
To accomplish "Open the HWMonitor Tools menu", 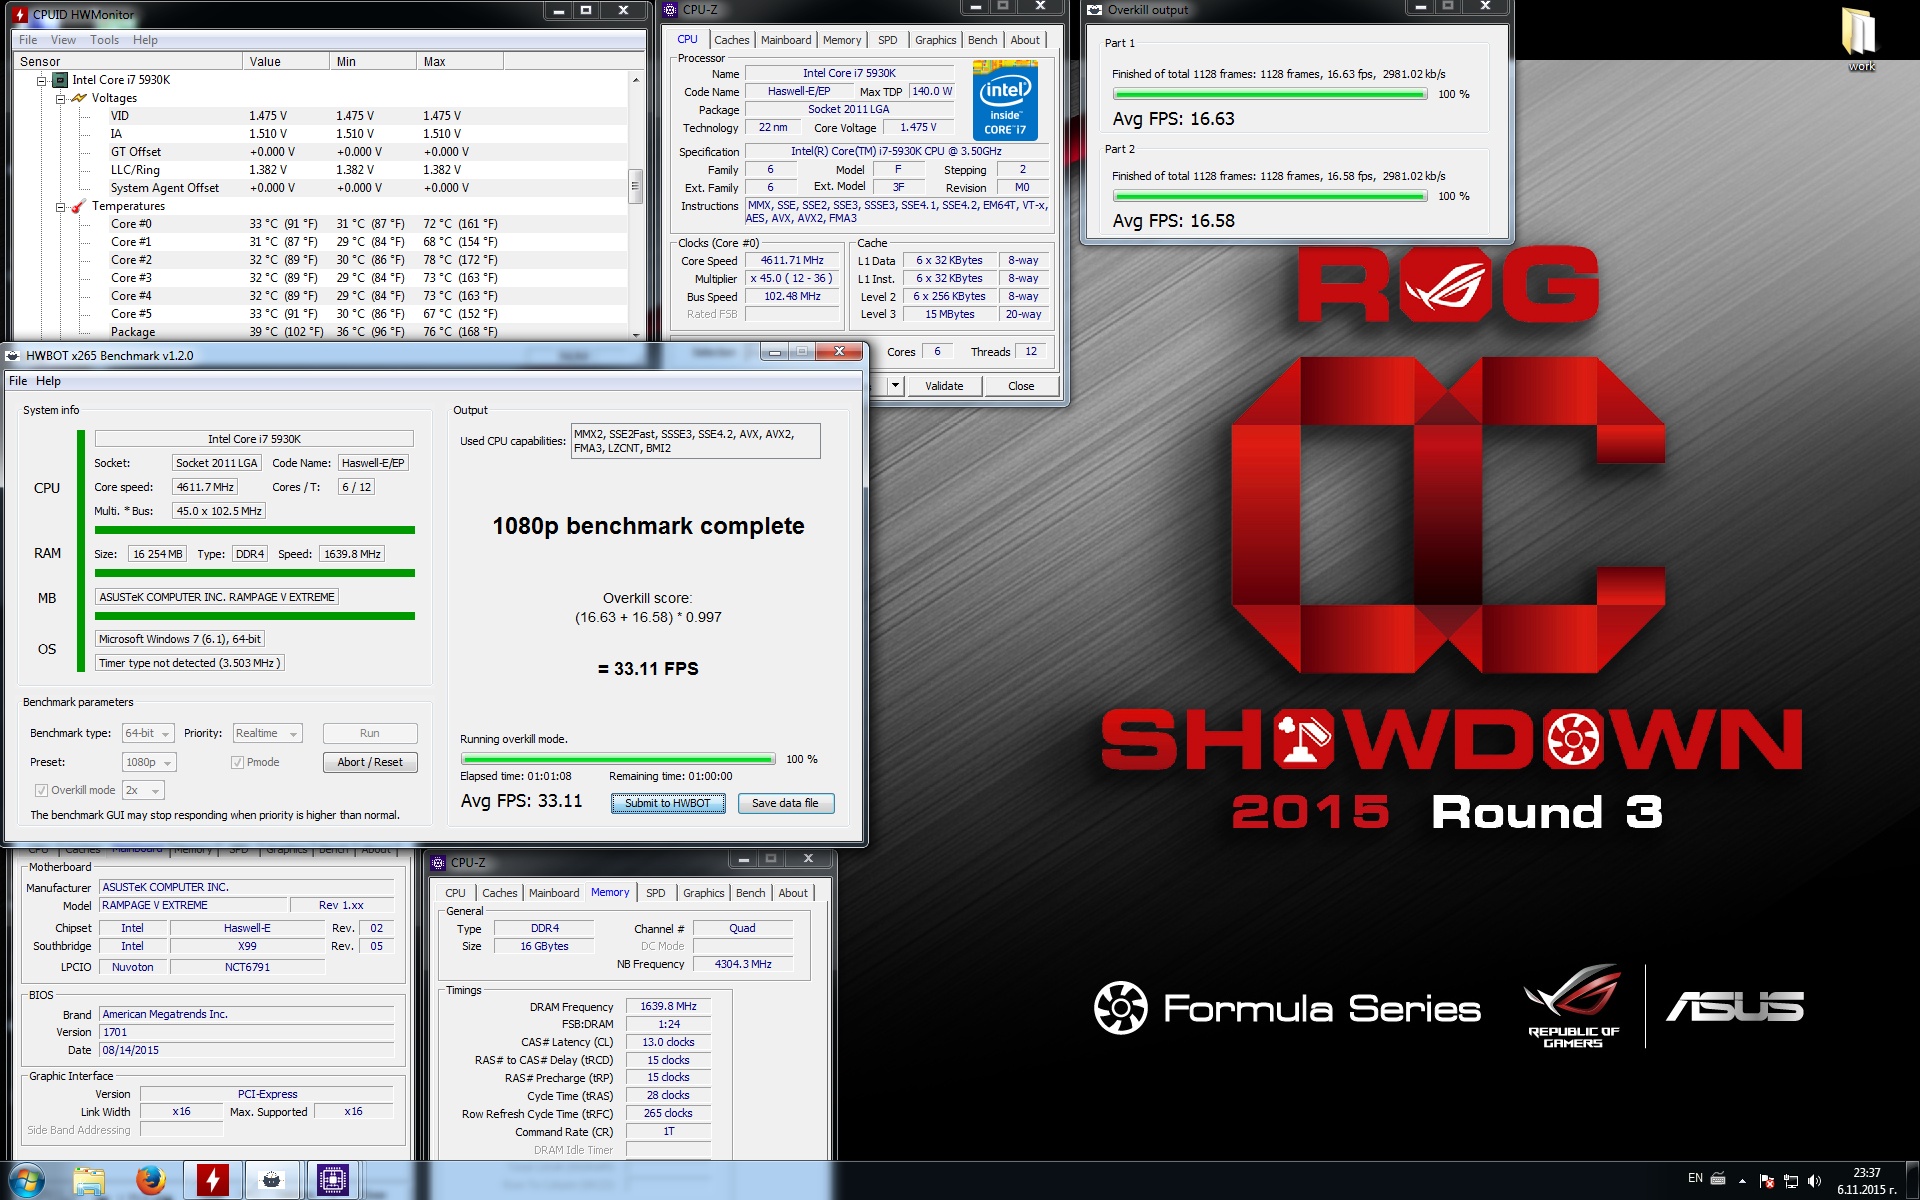I will tap(104, 40).
